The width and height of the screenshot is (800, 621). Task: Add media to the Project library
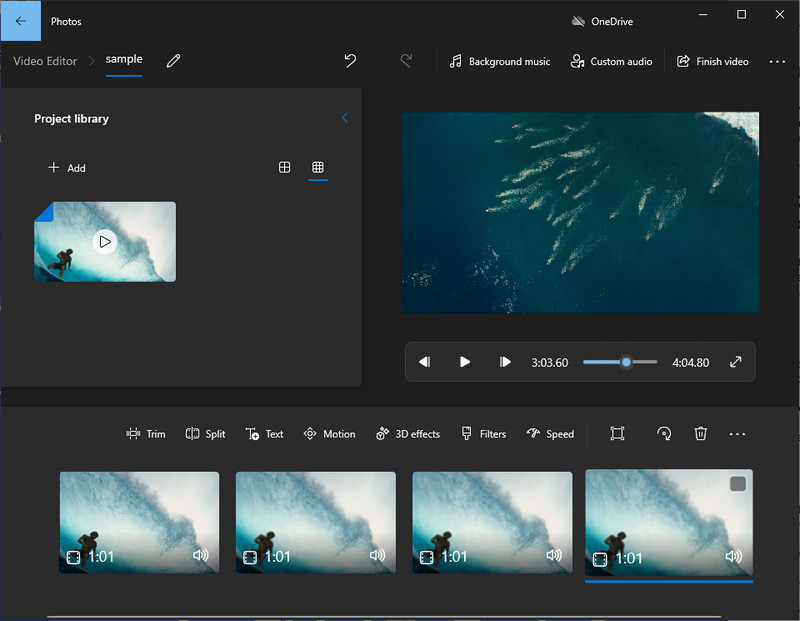coord(67,168)
